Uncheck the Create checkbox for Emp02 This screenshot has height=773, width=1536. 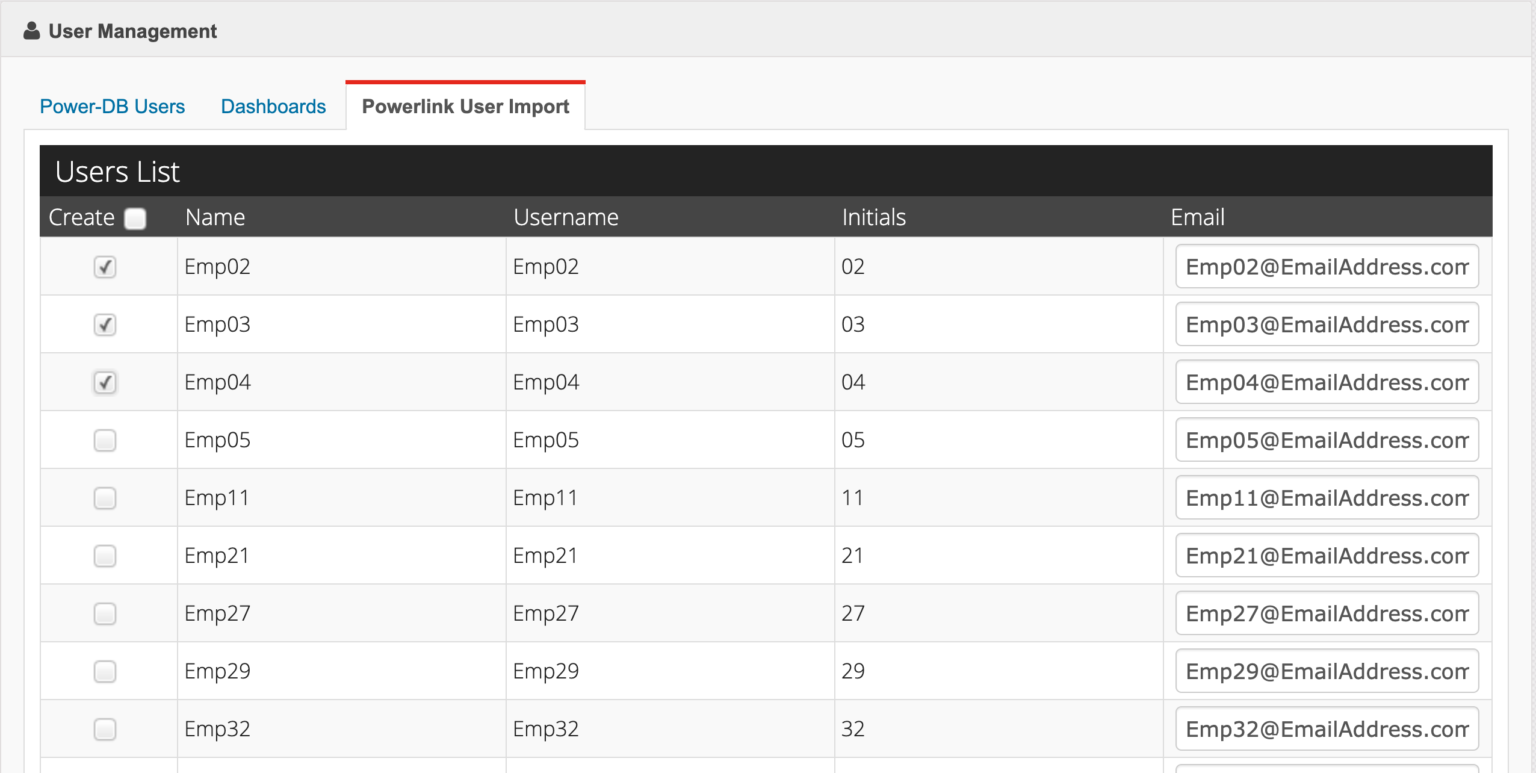105,266
